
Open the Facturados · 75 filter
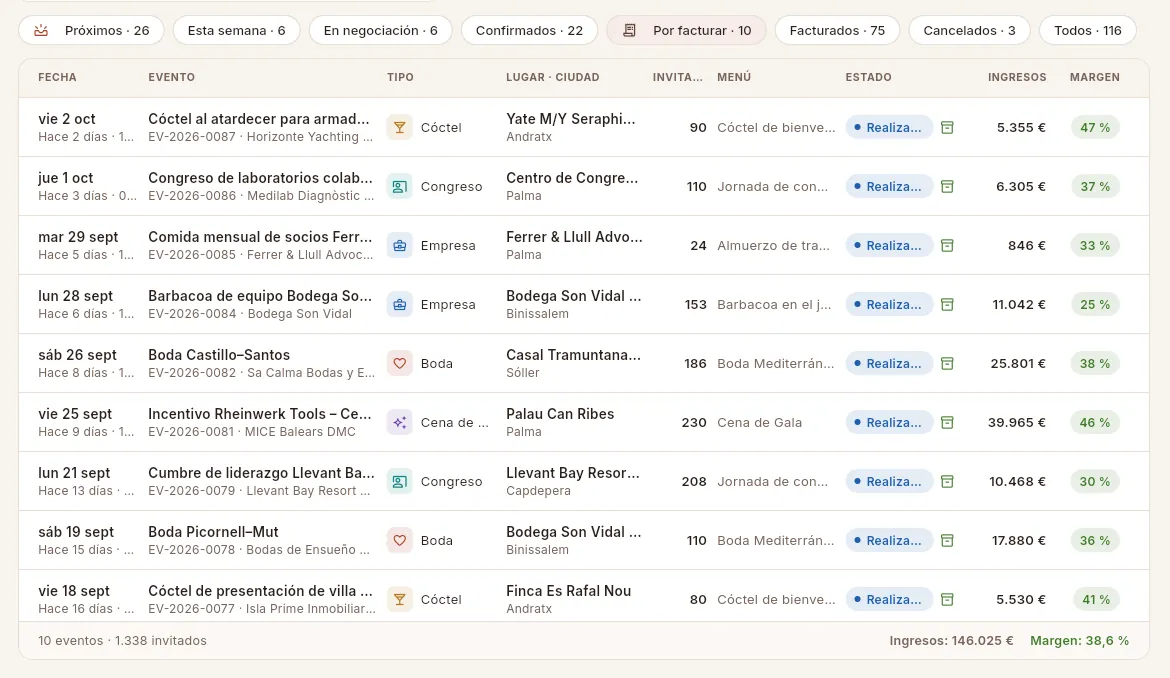tap(837, 31)
